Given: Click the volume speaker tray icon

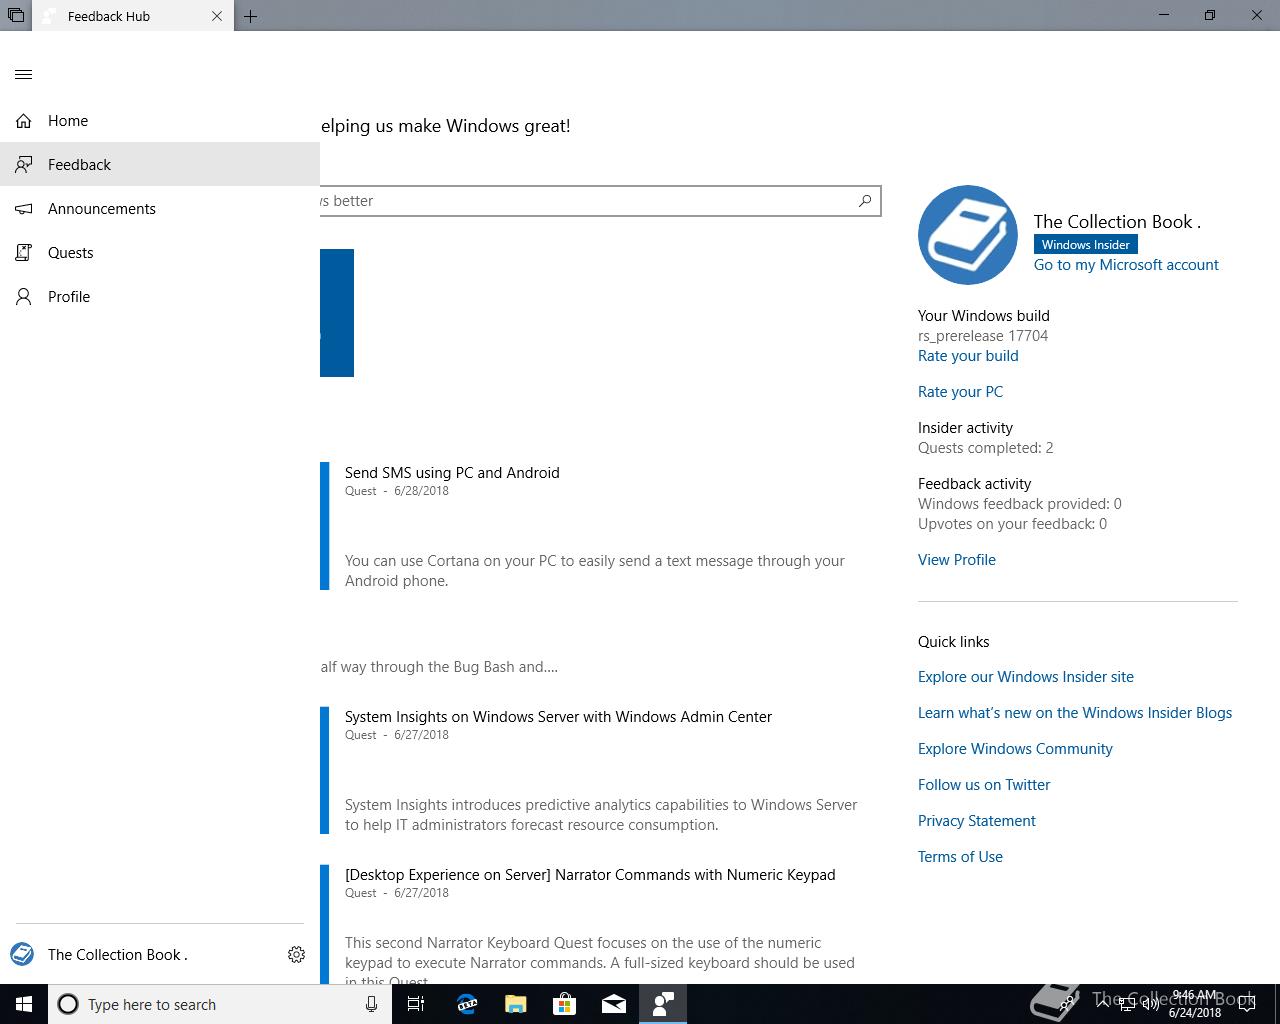Looking at the screenshot, I should click(x=1150, y=1004).
